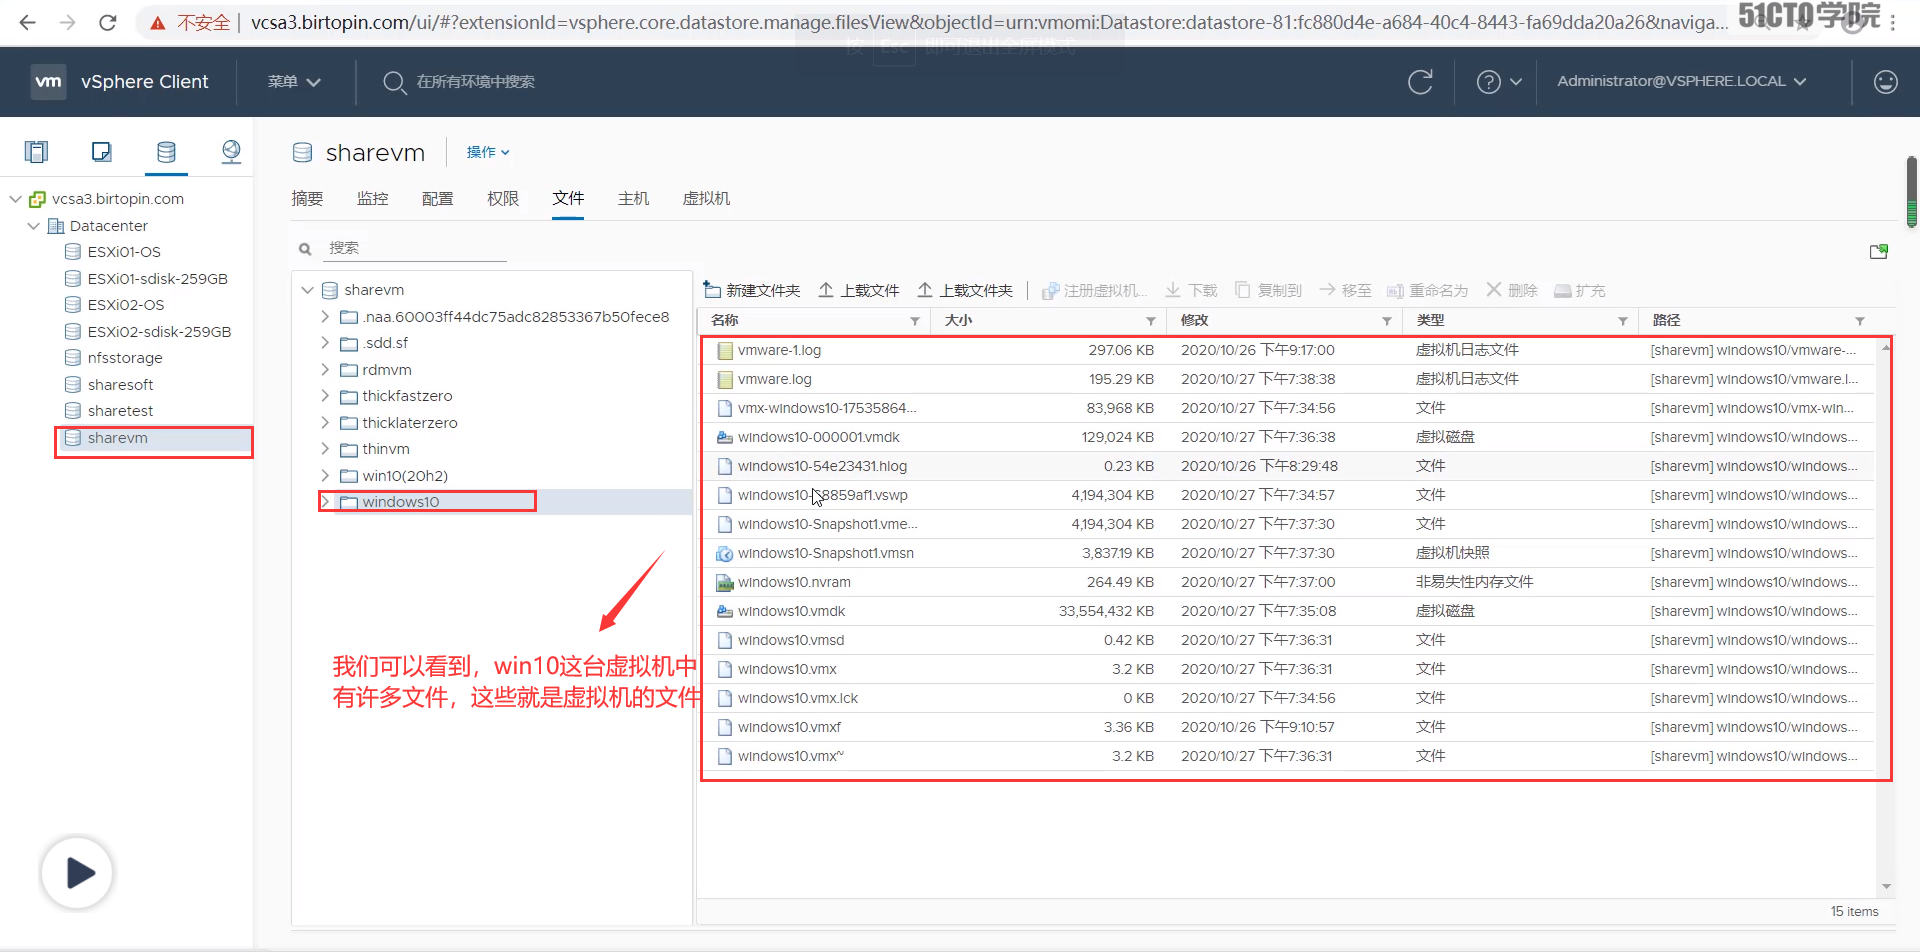Image resolution: width=1920 pixels, height=952 pixels.
Task: Click Upload Files (上载文件) button
Action: (x=859, y=290)
